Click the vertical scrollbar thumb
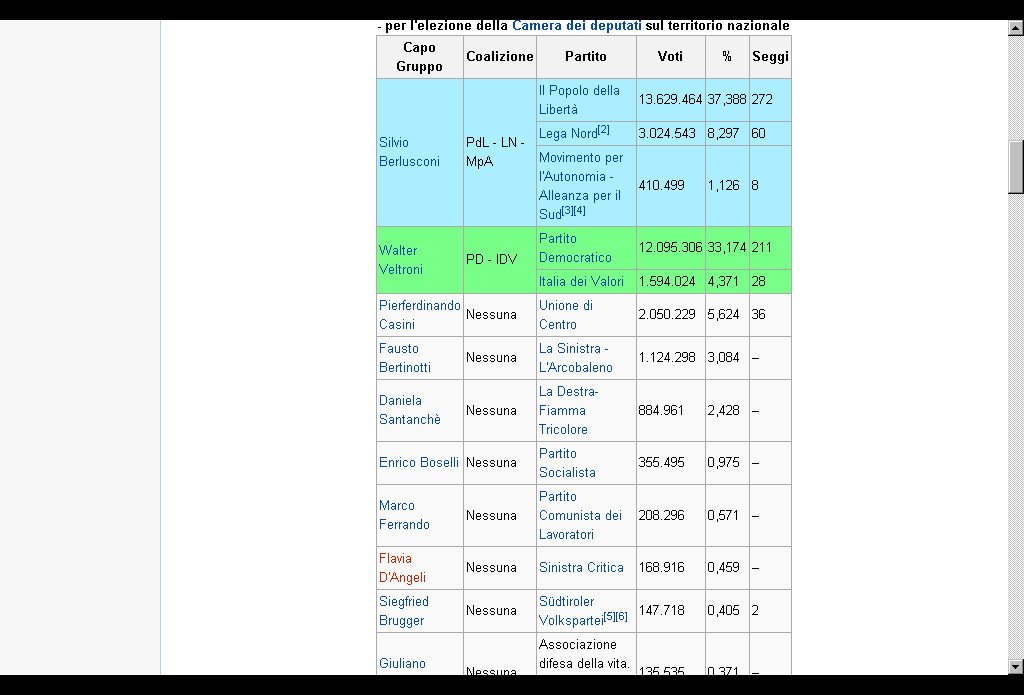 (x=1016, y=166)
